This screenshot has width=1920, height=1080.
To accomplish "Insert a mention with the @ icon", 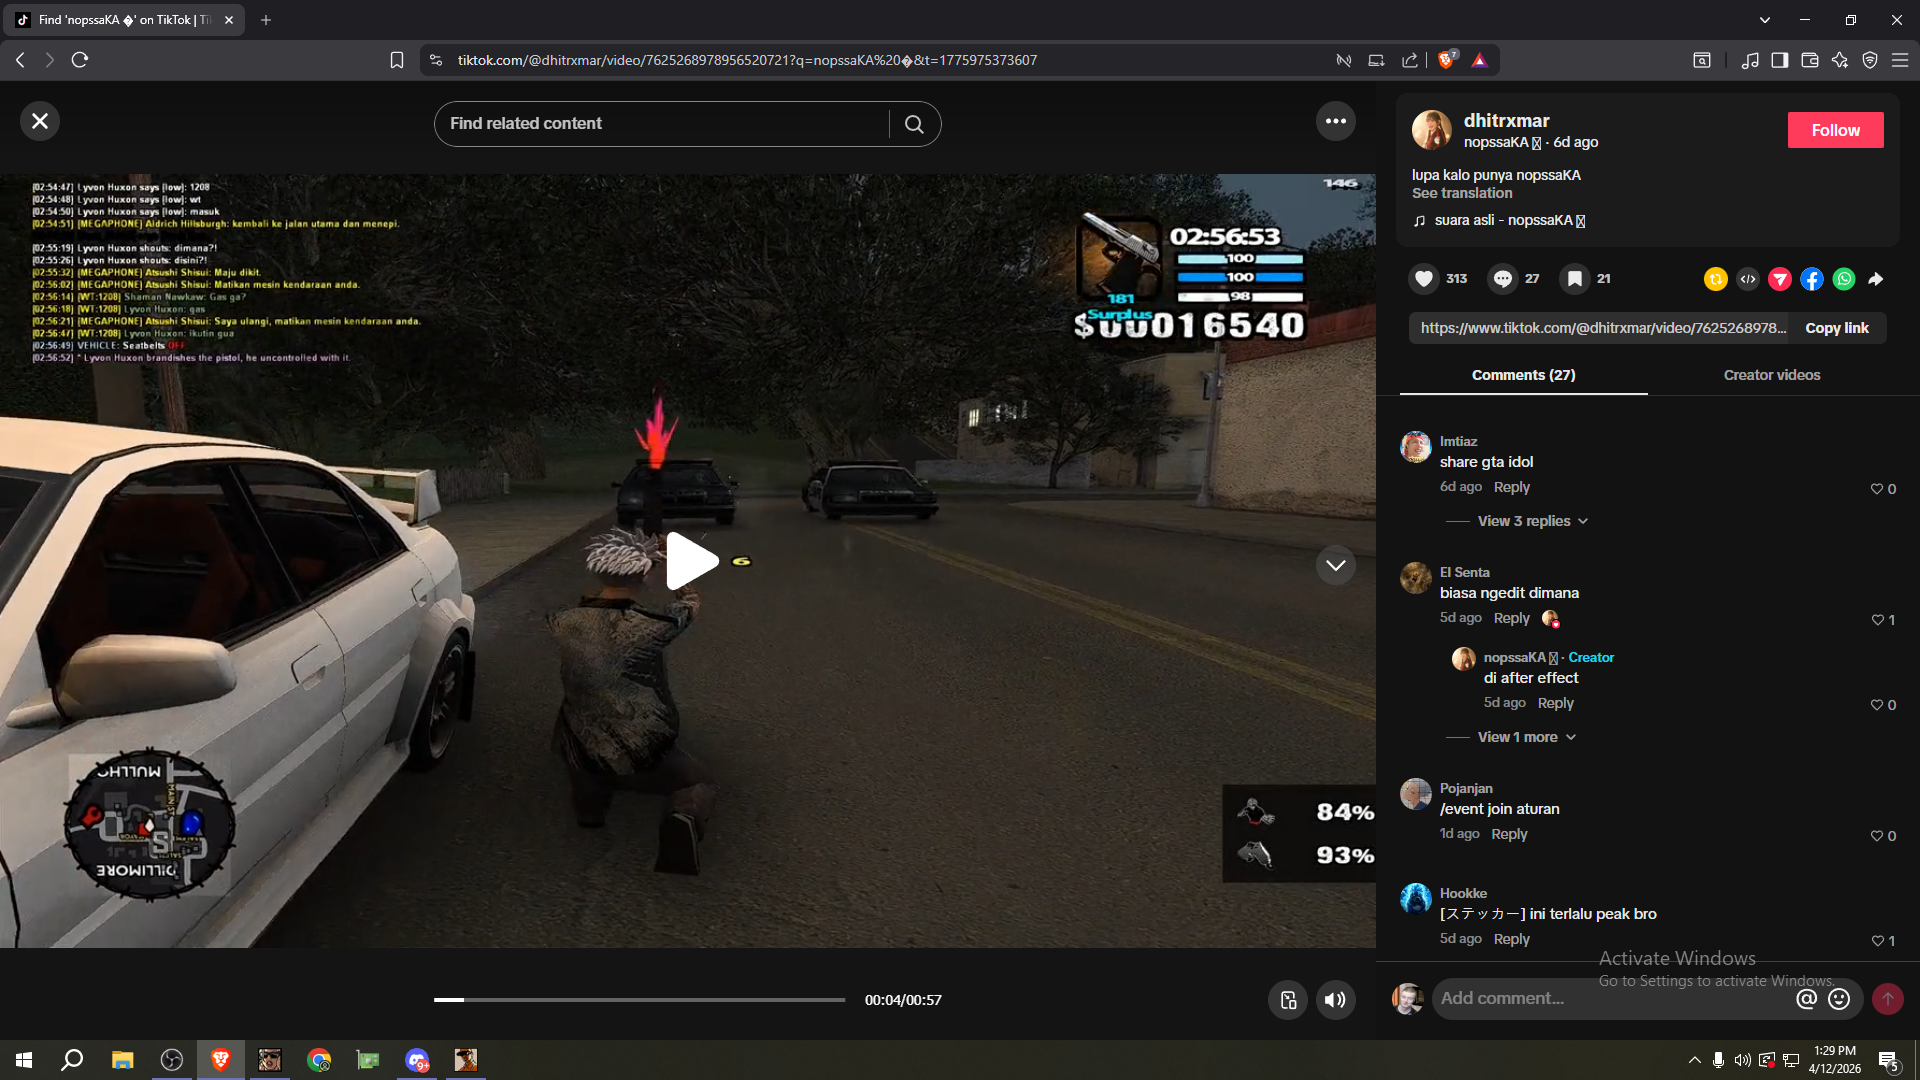I will tap(1806, 999).
